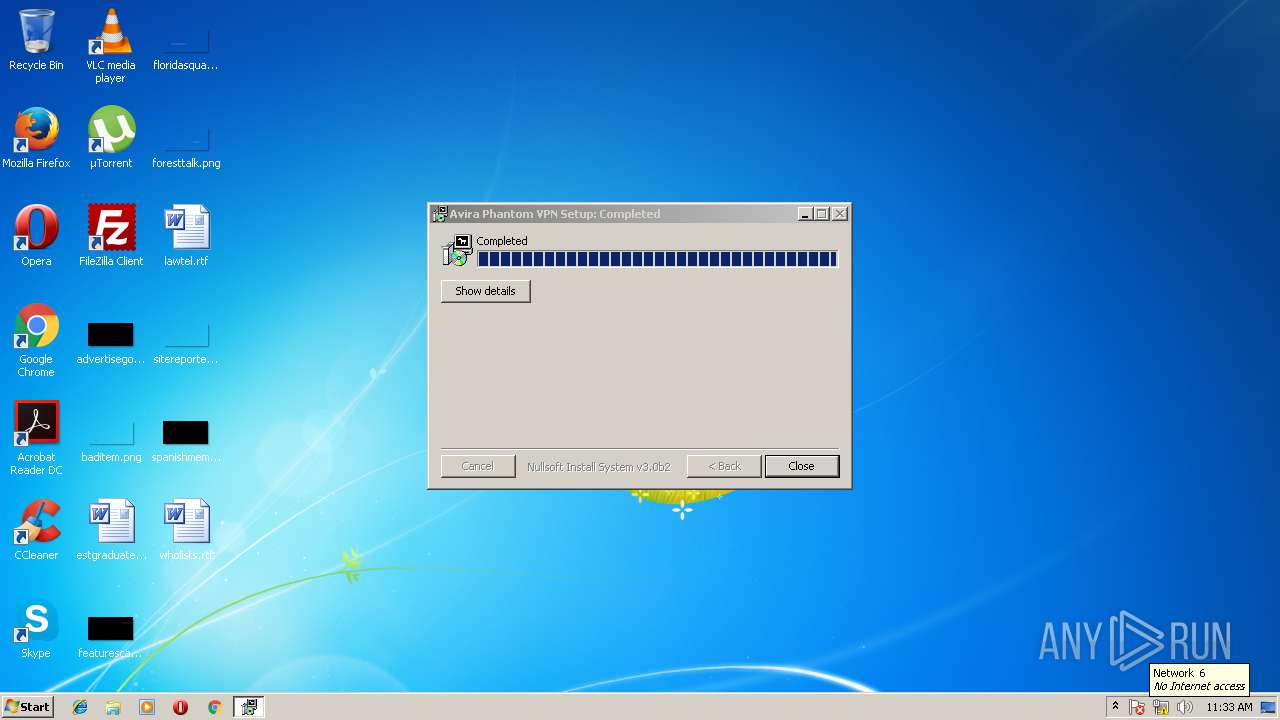Show hidden tray icons arrow
1280x720 pixels.
pos(1115,707)
